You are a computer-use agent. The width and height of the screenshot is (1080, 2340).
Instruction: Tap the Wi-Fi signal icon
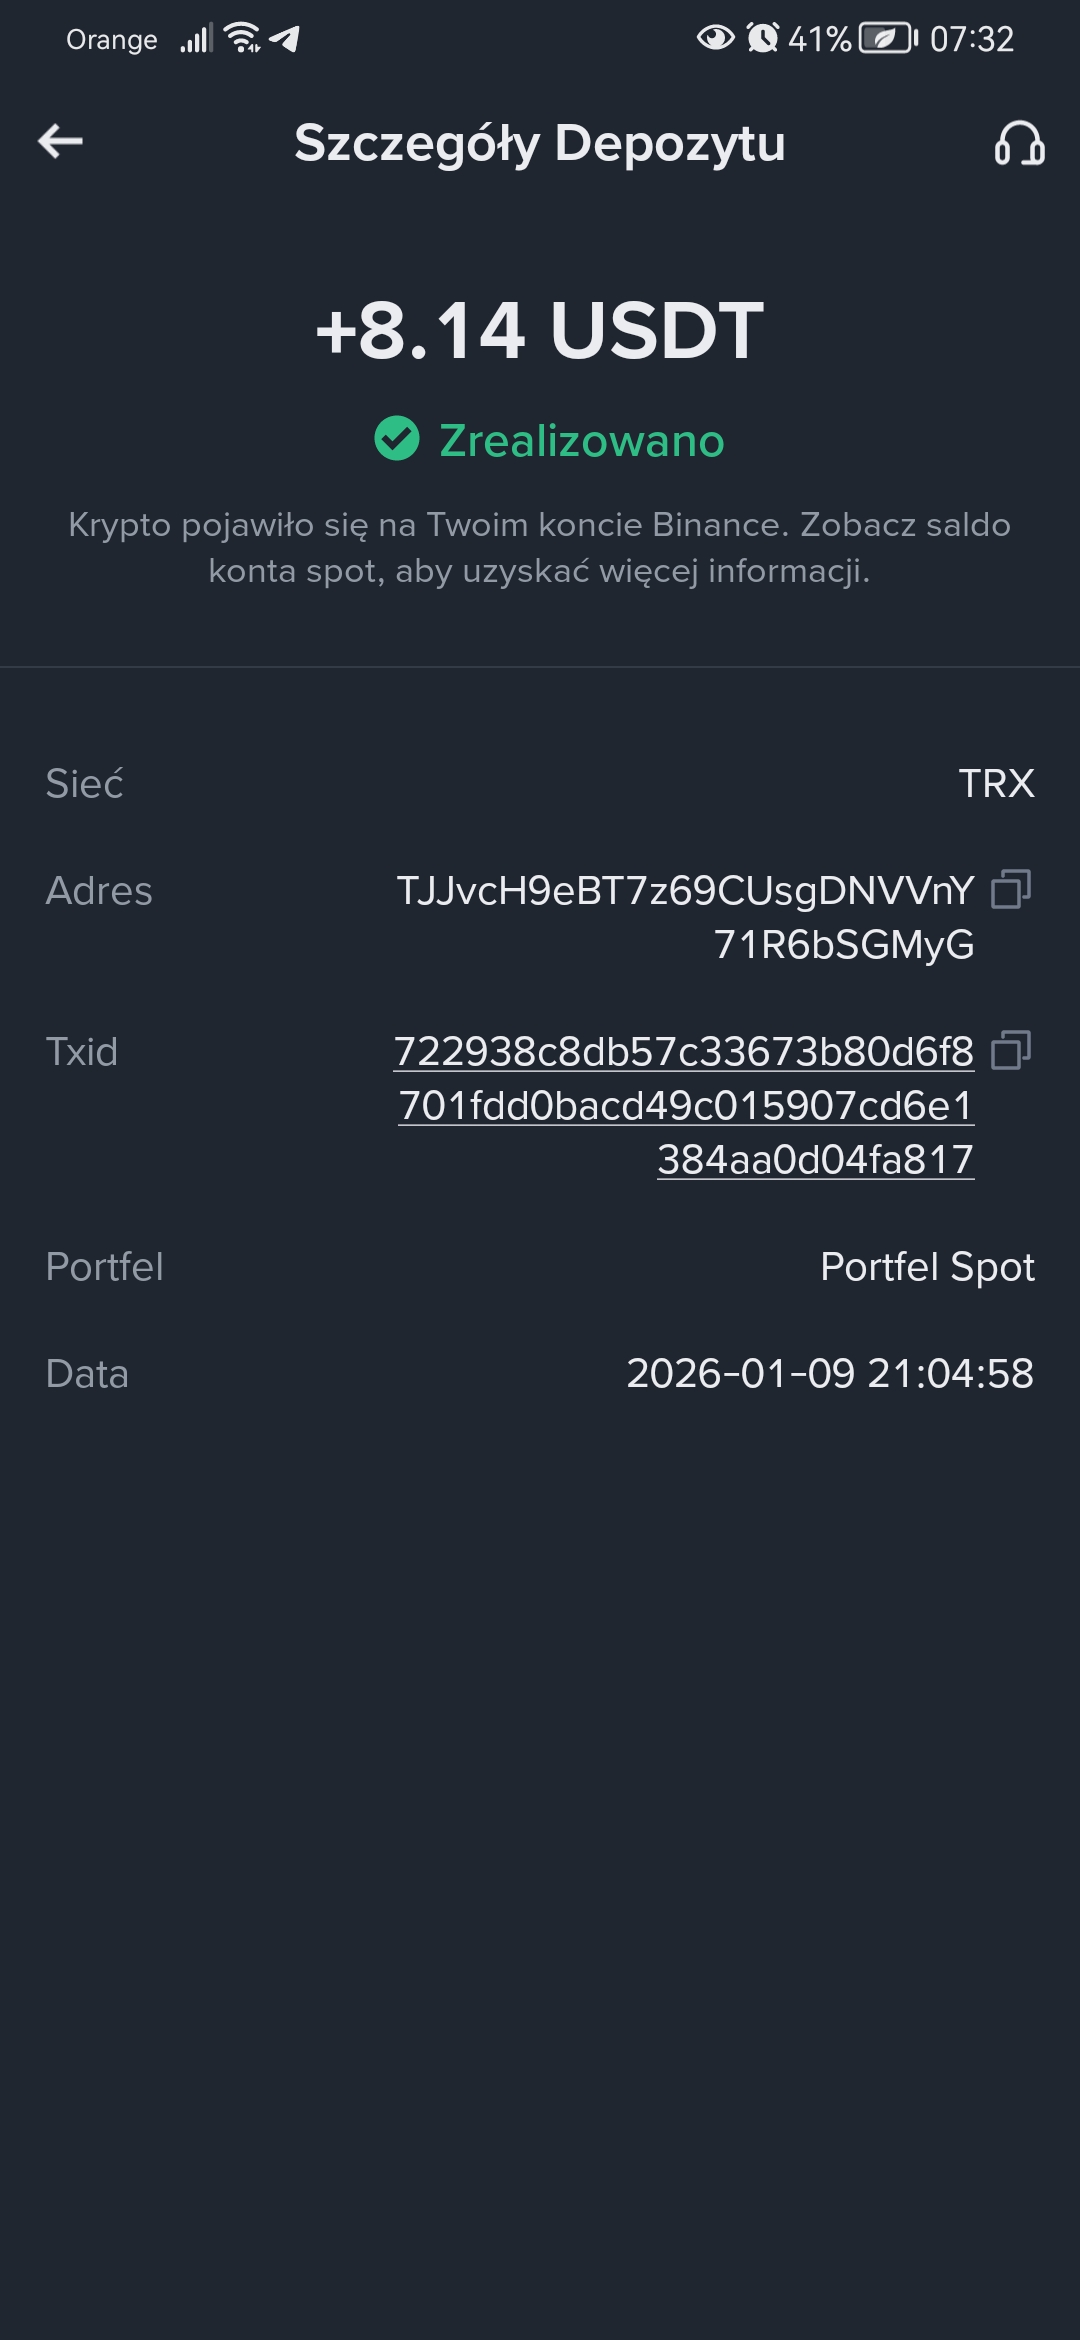point(242,38)
